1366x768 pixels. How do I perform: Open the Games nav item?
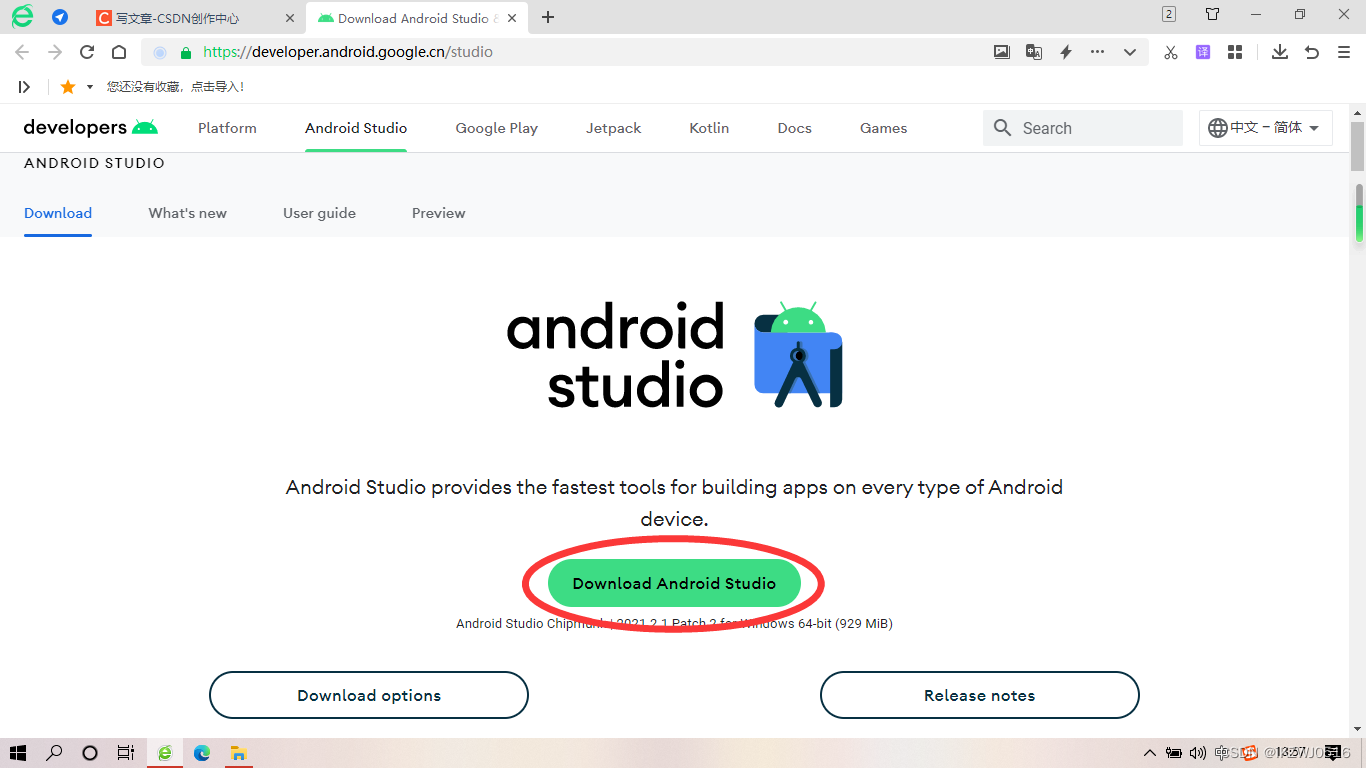[884, 128]
